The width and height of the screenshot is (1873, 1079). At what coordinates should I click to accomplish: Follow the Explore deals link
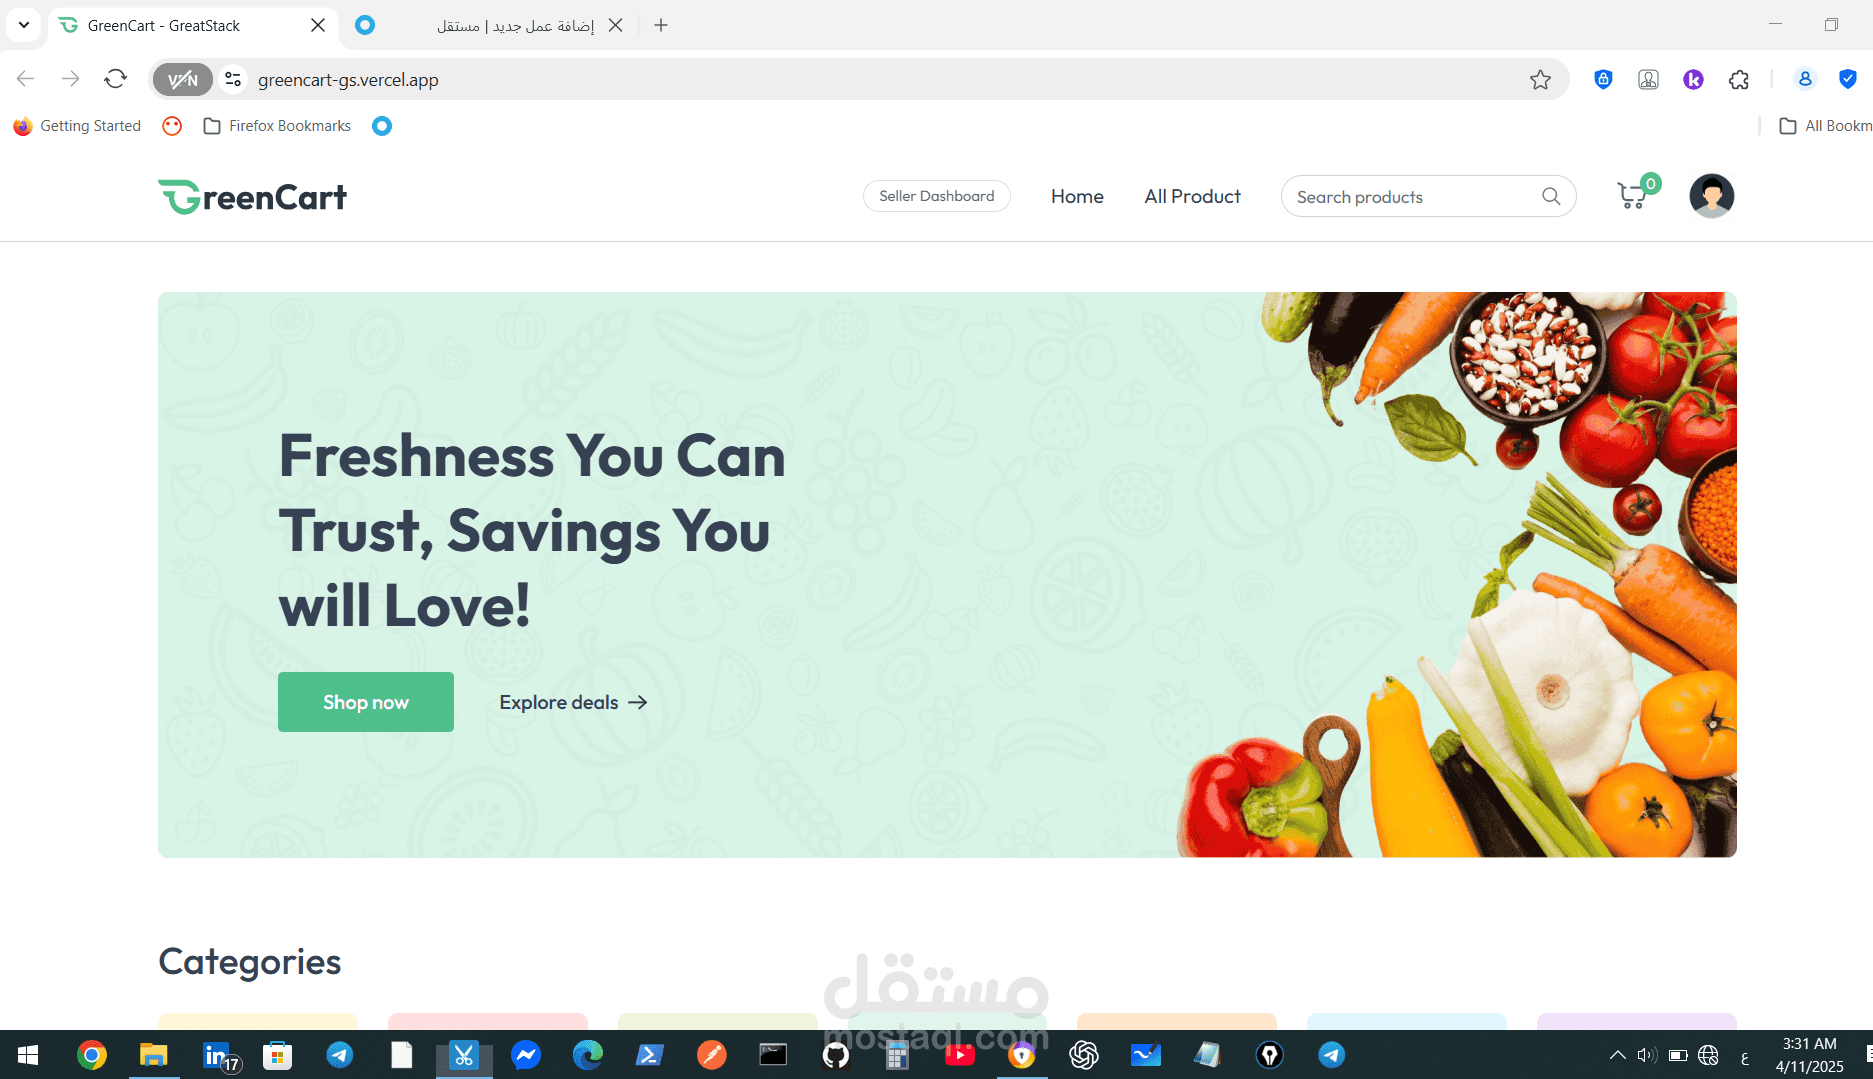pyautogui.click(x=573, y=702)
